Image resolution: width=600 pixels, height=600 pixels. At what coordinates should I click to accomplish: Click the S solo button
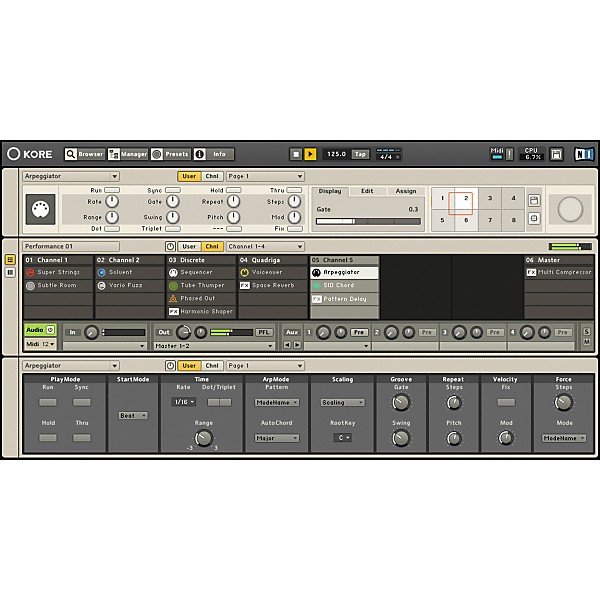point(587,332)
